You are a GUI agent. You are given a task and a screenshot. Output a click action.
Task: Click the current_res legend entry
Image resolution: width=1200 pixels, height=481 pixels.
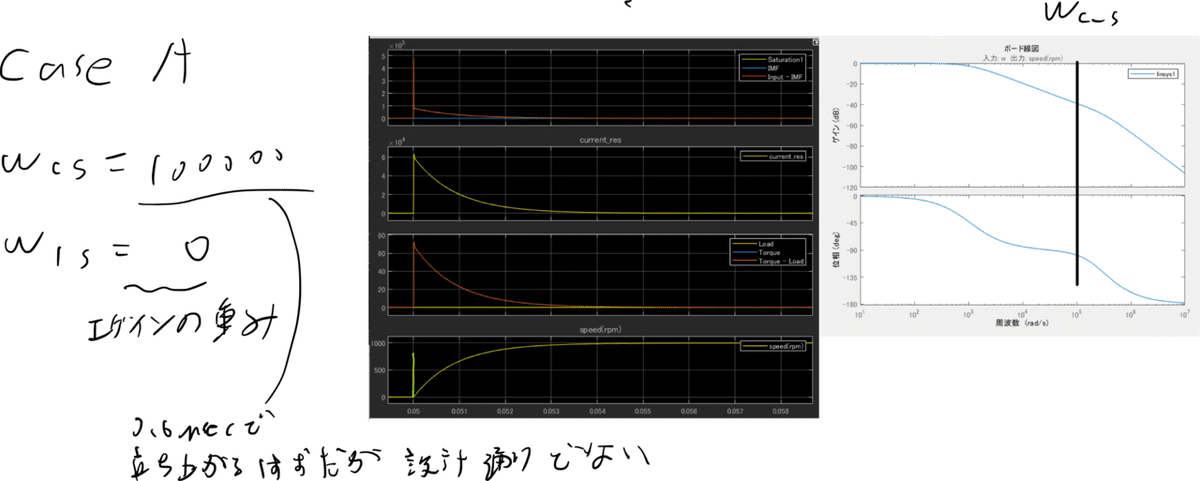774,157
